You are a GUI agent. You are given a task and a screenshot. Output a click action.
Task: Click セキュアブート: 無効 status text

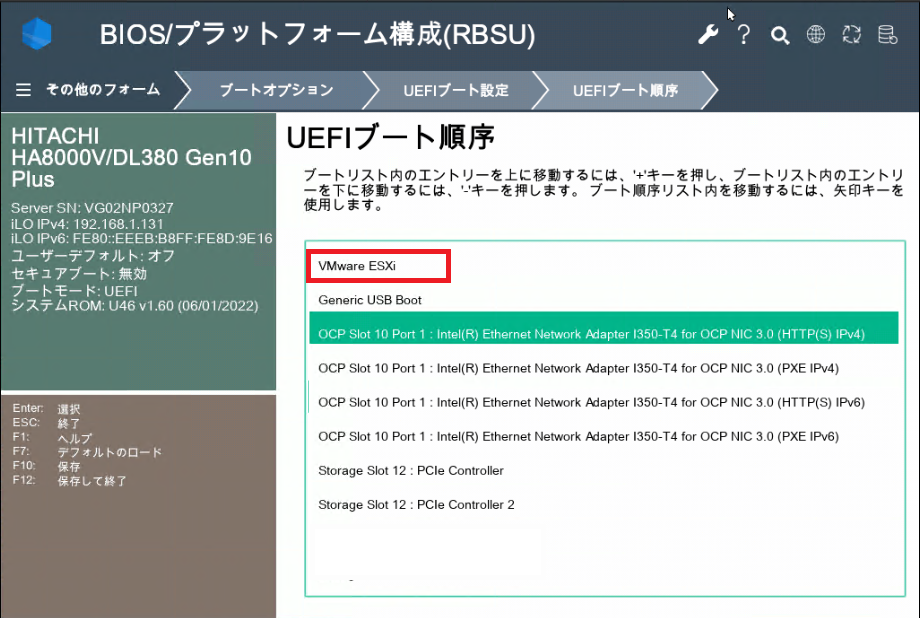point(79,273)
